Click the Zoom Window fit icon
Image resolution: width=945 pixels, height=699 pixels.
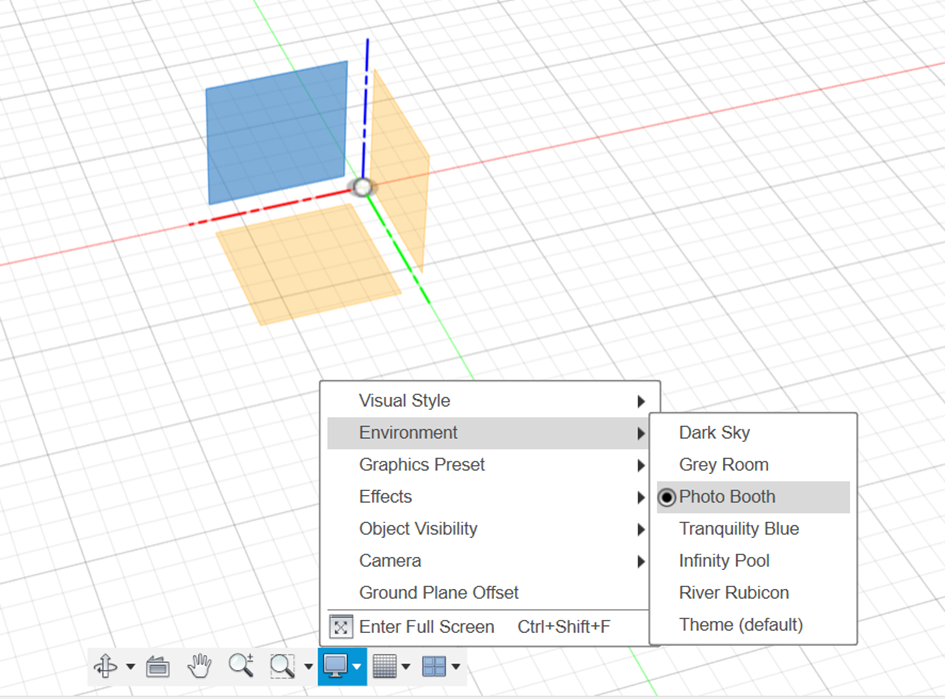(282, 666)
